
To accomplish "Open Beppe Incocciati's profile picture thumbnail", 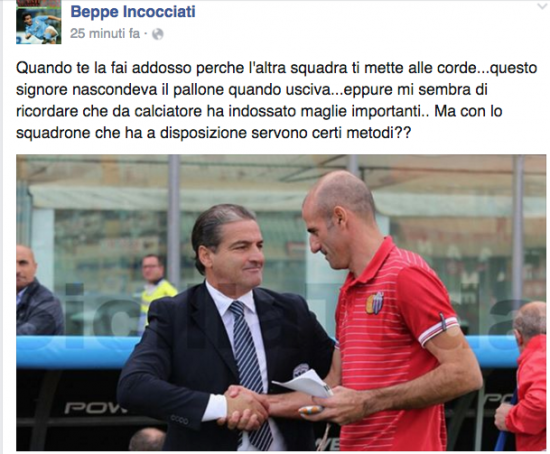I will (39, 22).
